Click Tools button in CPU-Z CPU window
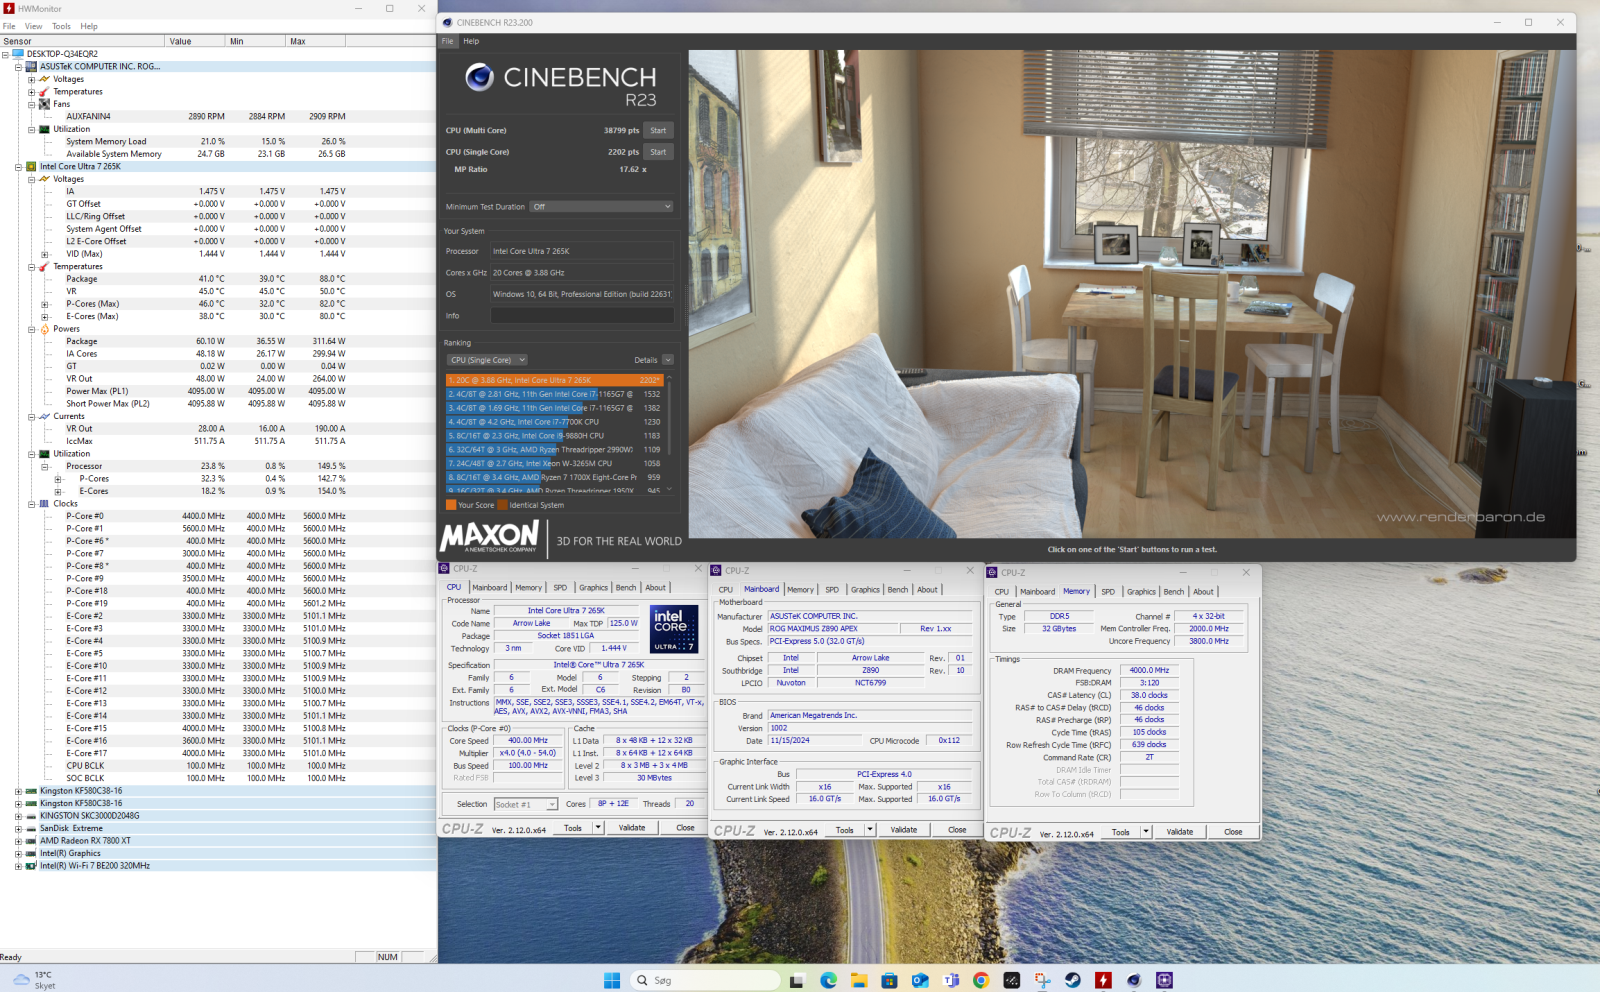The height and width of the screenshot is (992, 1600). [x=573, y=828]
